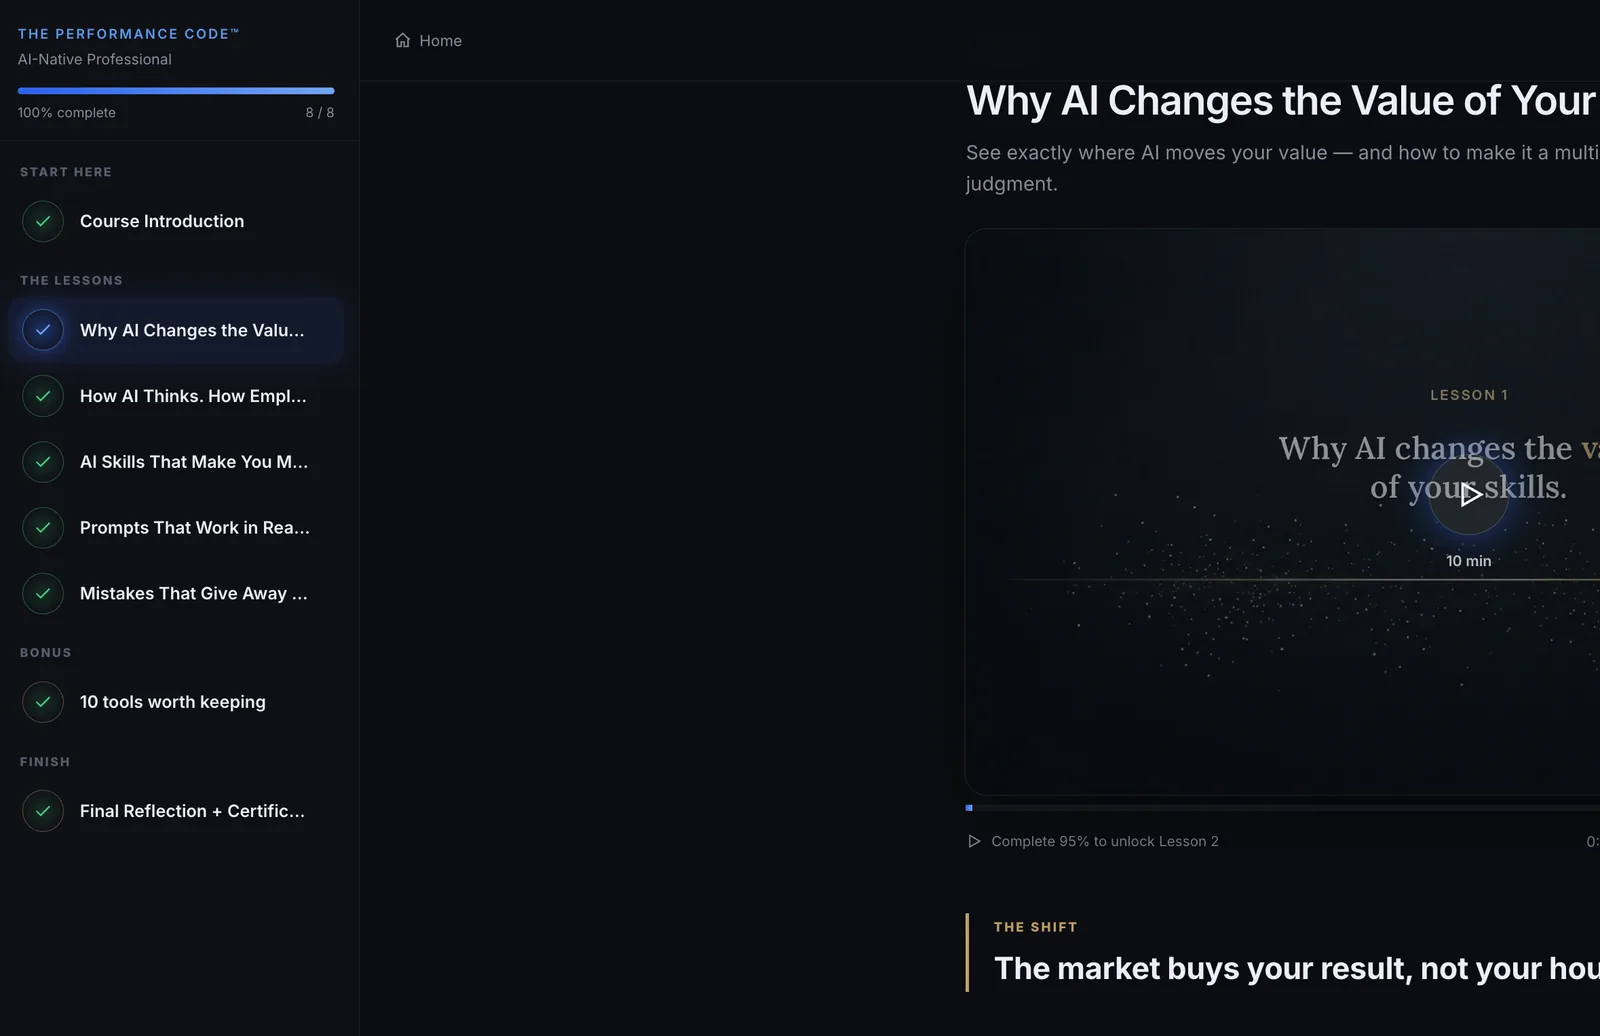Open How AI Thinks. How Empl... lesson

coord(176,396)
